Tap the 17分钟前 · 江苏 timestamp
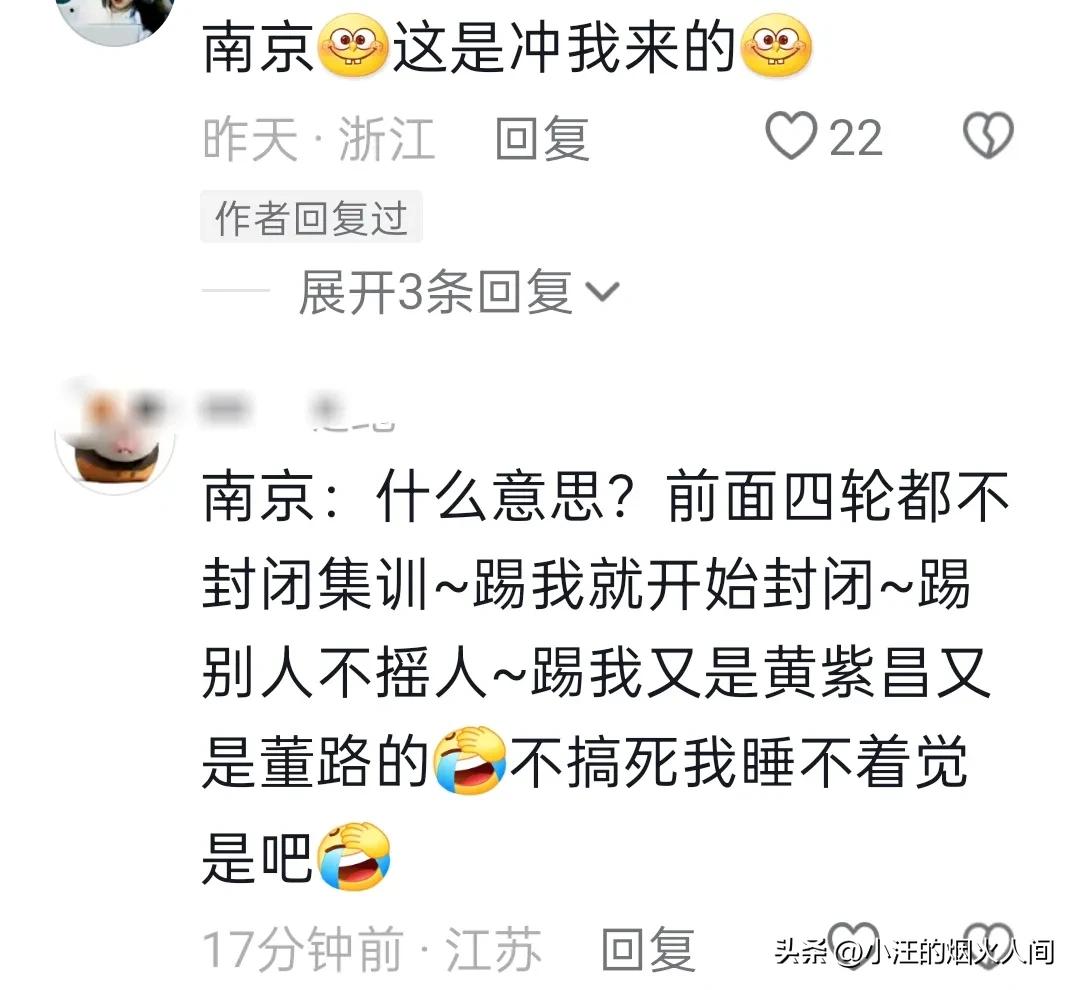This screenshot has width=1079, height=990. pos(372,949)
